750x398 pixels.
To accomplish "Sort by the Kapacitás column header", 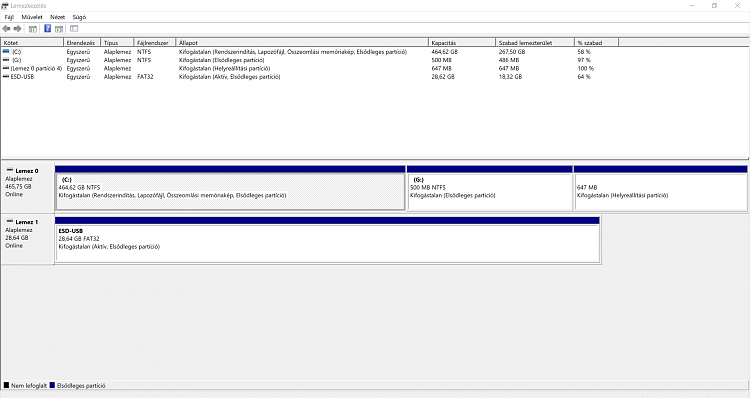I will (x=462, y=43).
